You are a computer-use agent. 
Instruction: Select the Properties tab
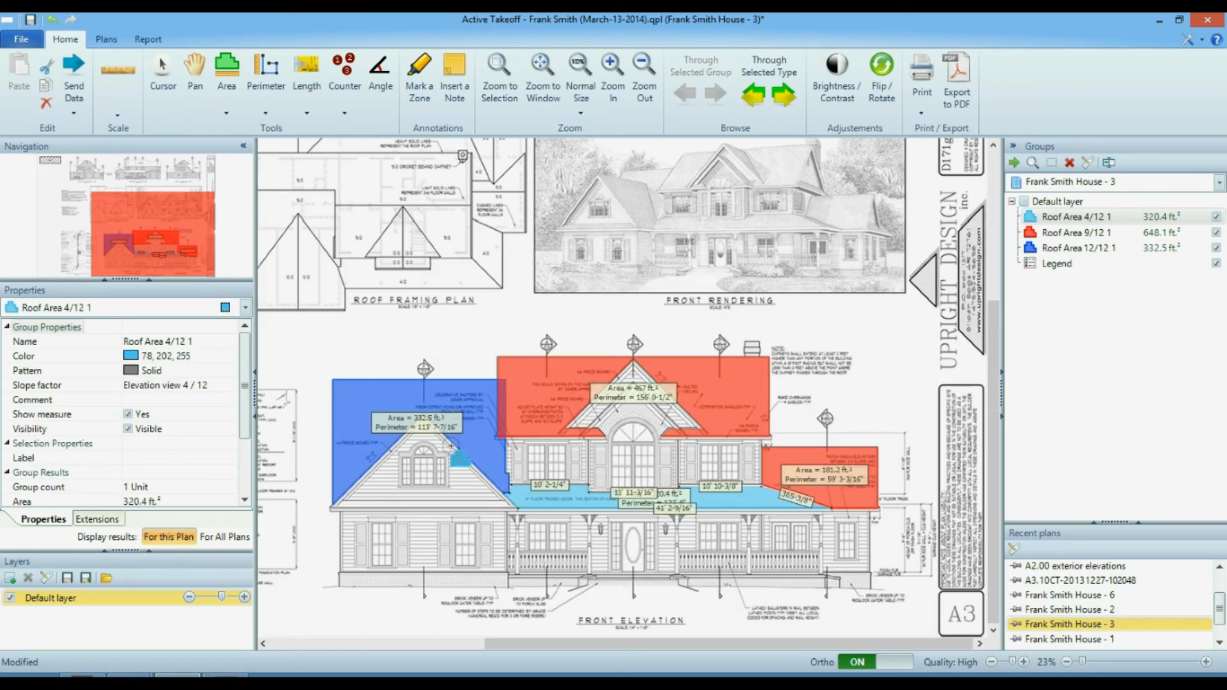click(x=43, y=519)
